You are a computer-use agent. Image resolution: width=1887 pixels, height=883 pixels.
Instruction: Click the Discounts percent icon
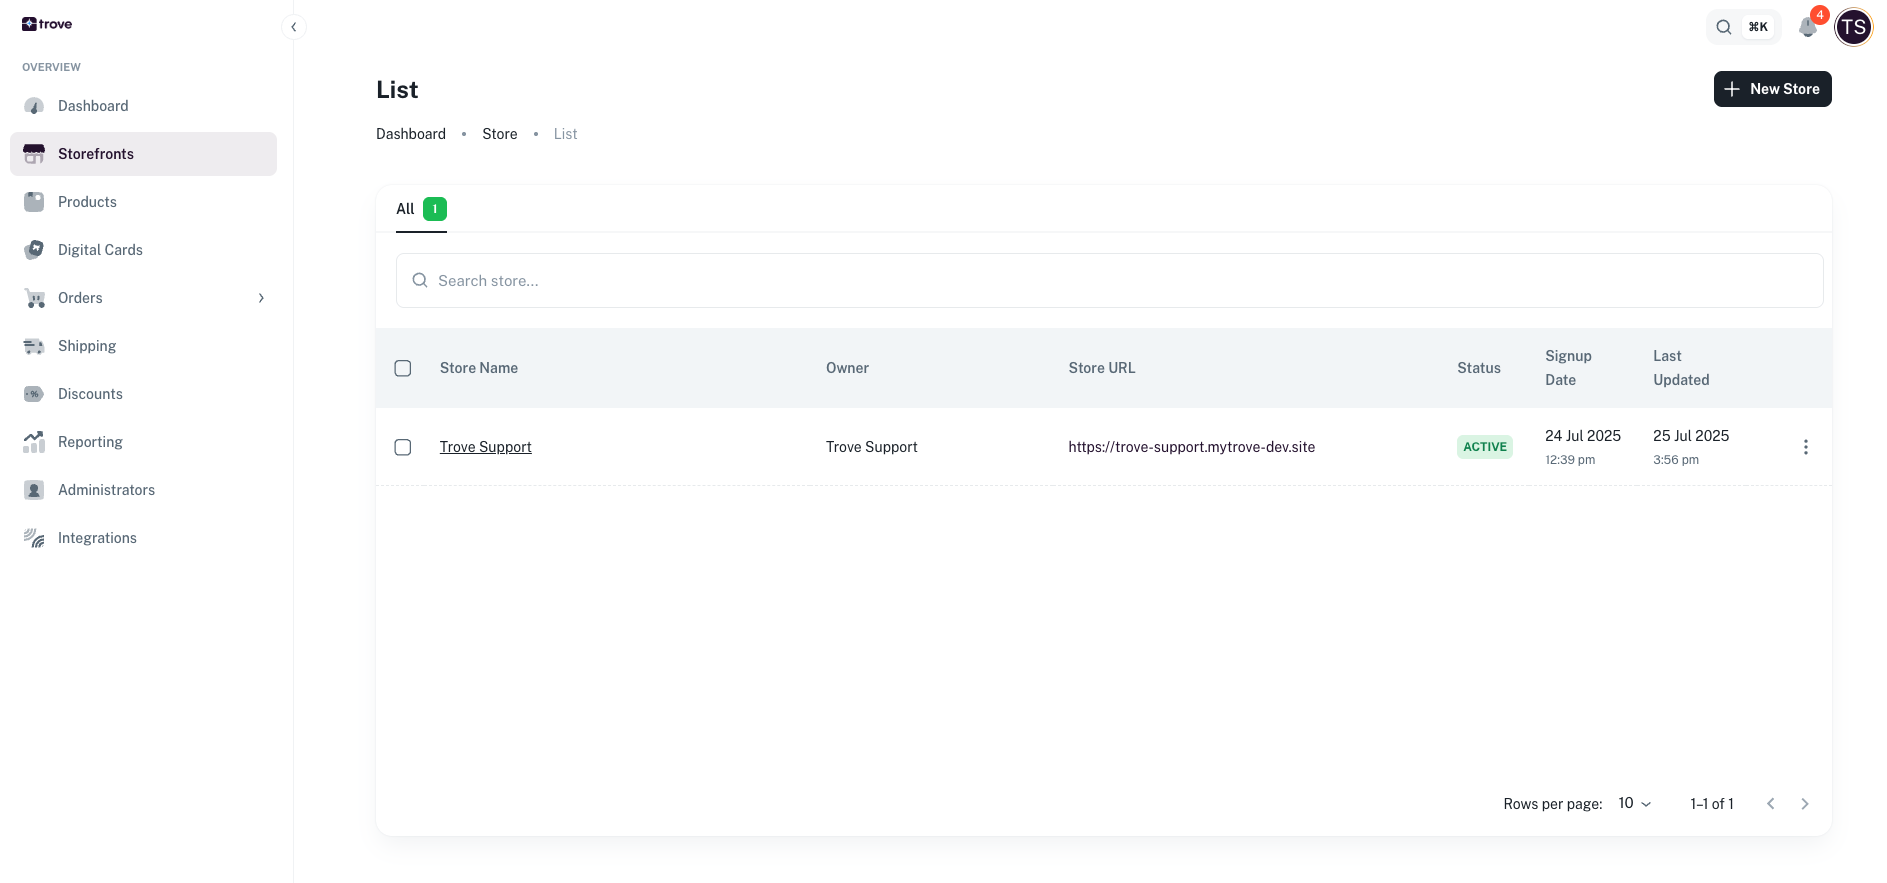click(34, 394)
